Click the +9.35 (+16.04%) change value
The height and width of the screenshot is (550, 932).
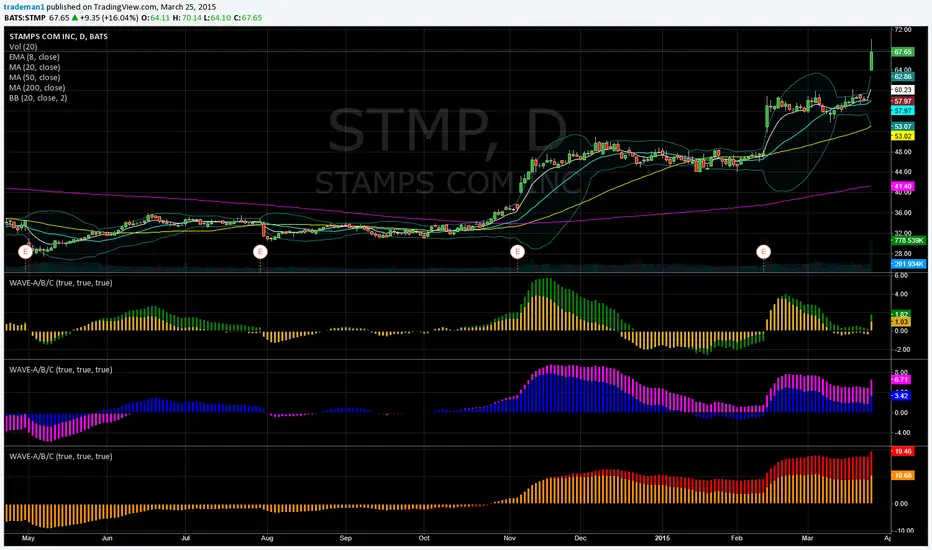(x=109, y=18)
